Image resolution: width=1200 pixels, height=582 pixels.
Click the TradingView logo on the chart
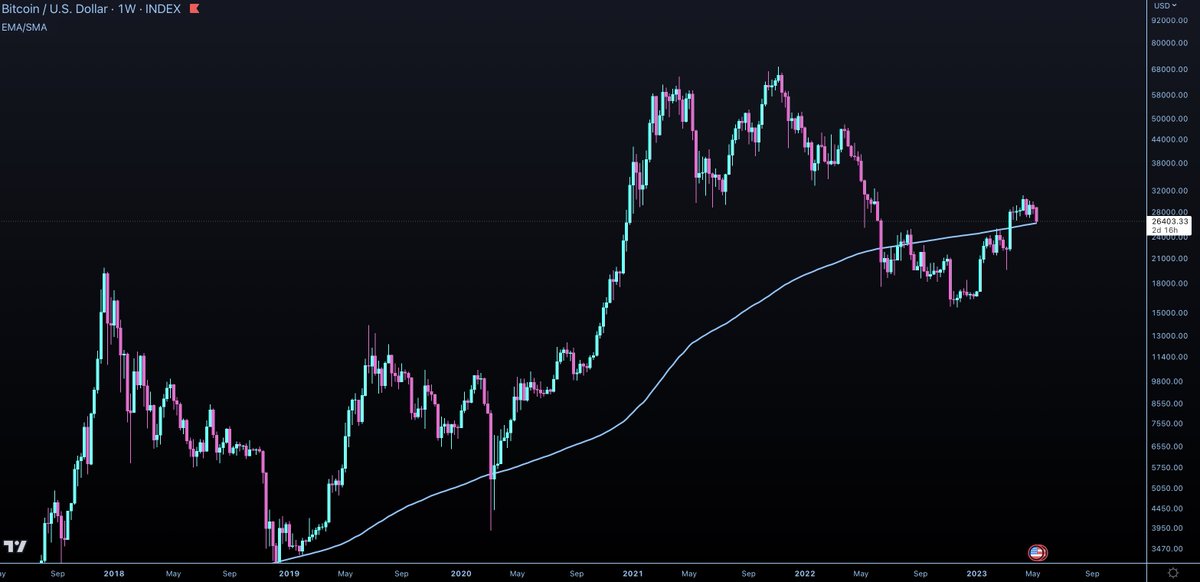point(14,547)
